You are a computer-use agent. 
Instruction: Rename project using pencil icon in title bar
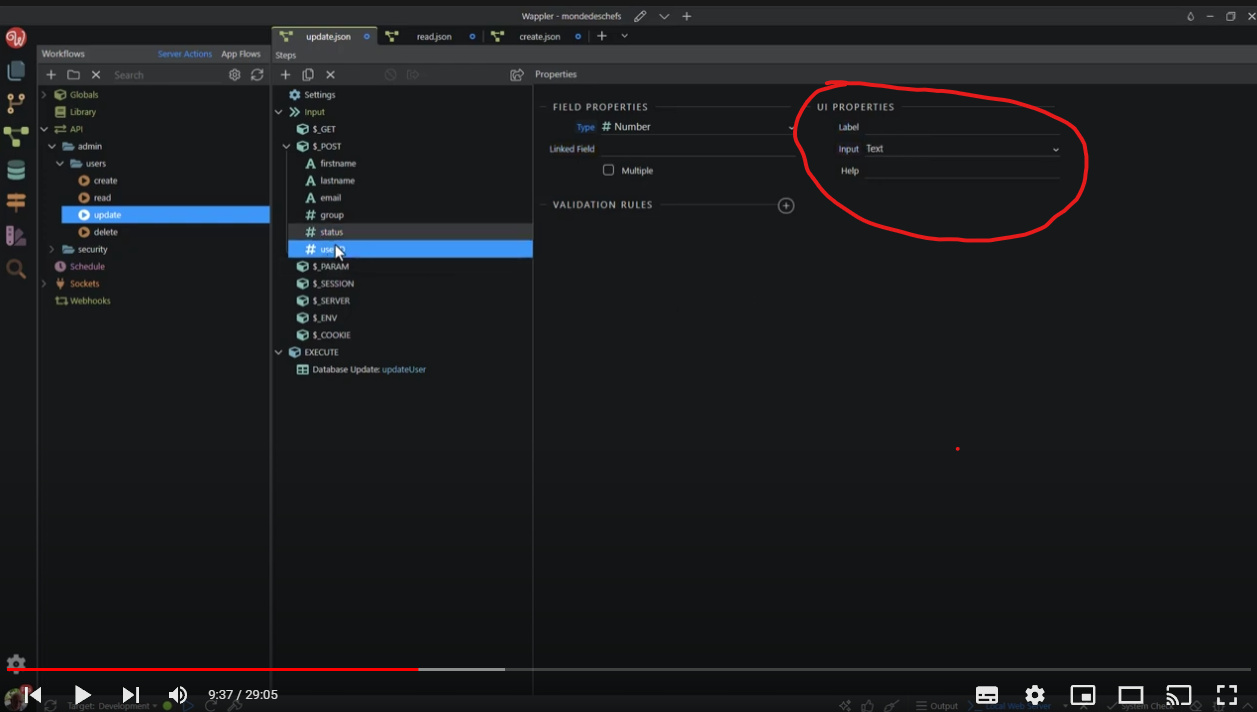coord(640,16)
